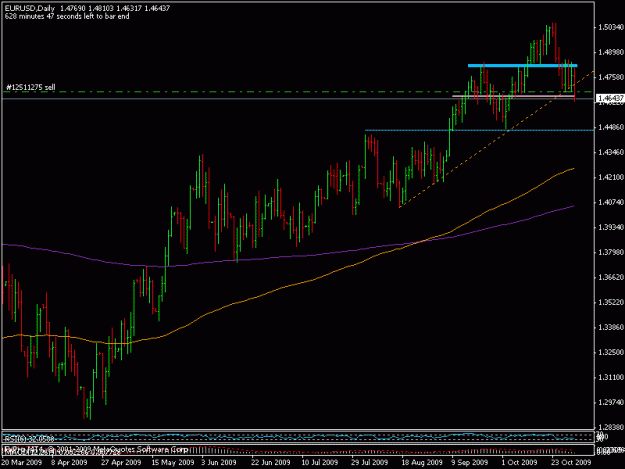Click the 1.43460 price axis label
This screenshot has width=625, height=469.
[611, 152]
